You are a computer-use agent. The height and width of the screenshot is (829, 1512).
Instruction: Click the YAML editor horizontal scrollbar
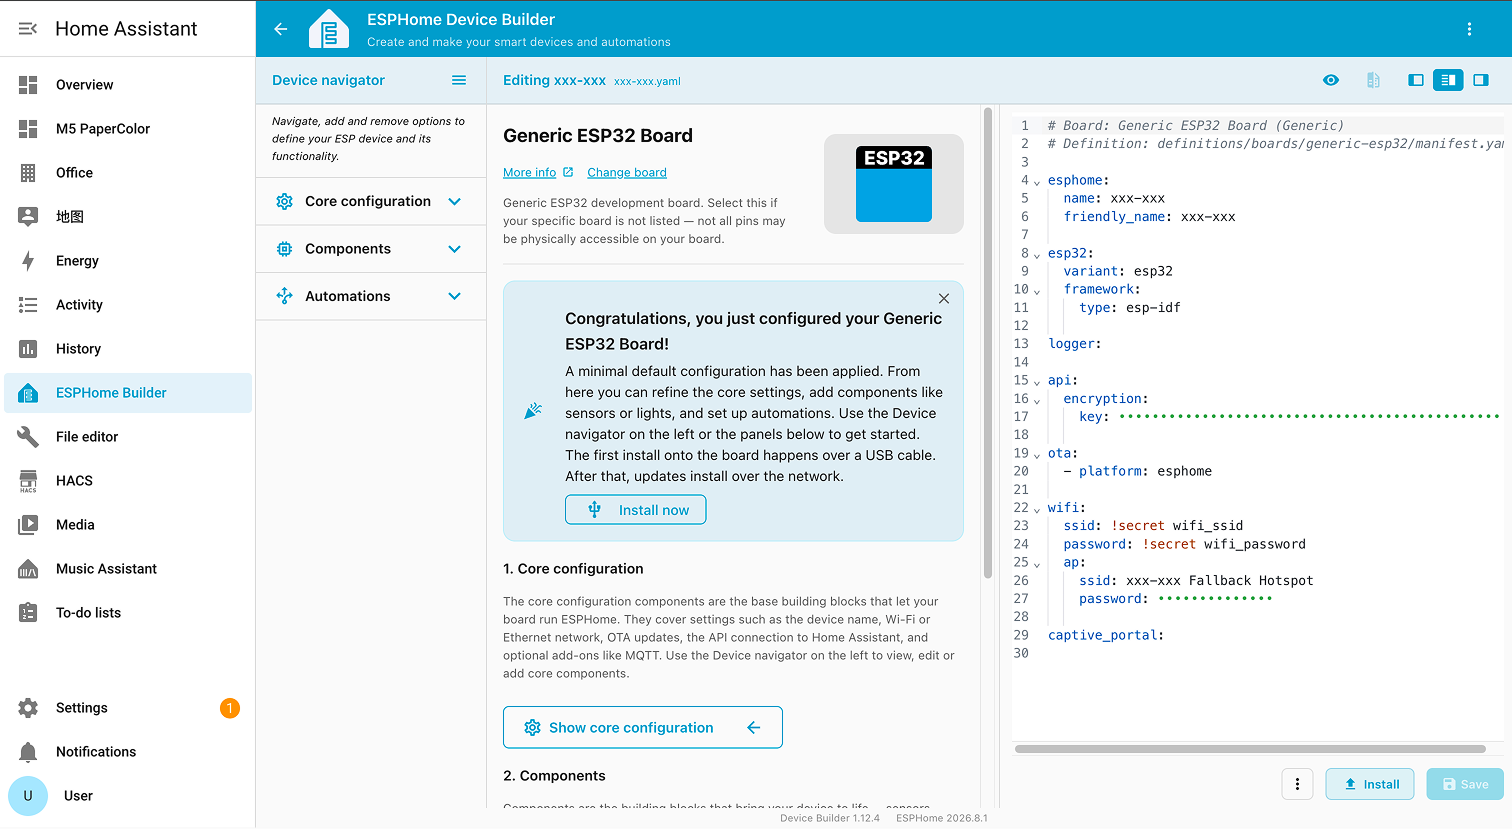[1250, 748]
